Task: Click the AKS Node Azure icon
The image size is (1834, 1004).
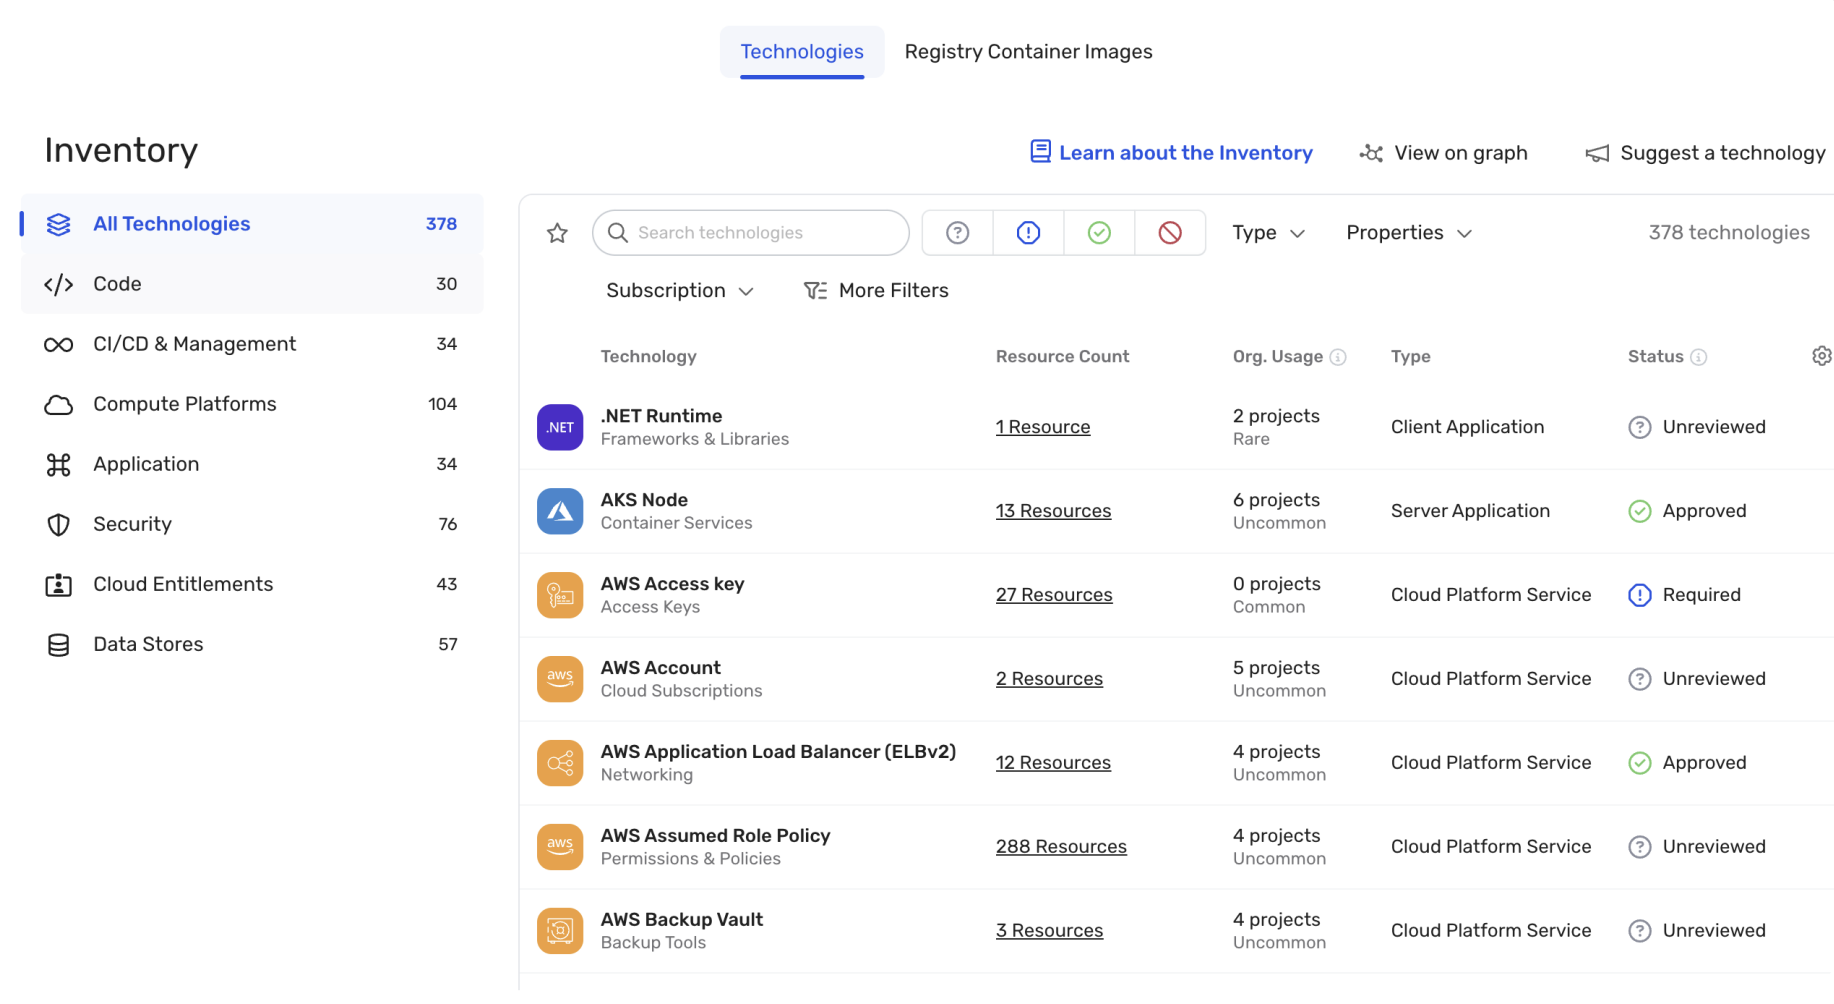Action: point(560,511)
